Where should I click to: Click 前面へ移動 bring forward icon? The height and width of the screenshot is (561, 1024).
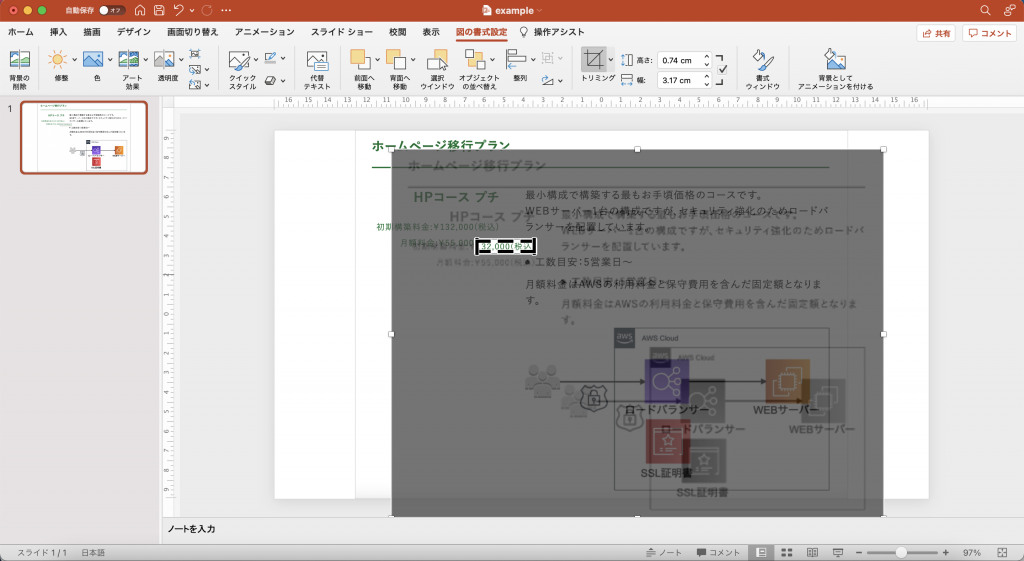[x=360, y=59]
